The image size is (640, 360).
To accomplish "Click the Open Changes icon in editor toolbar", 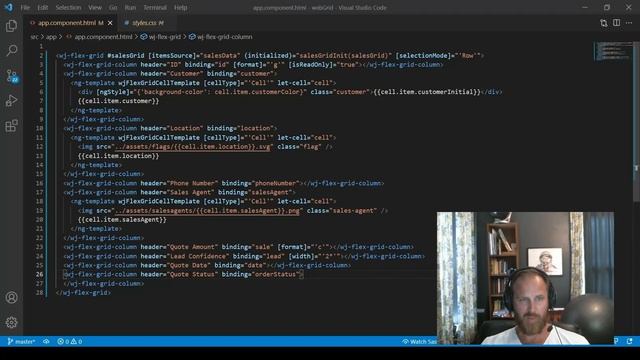I will tap(604, 23).
